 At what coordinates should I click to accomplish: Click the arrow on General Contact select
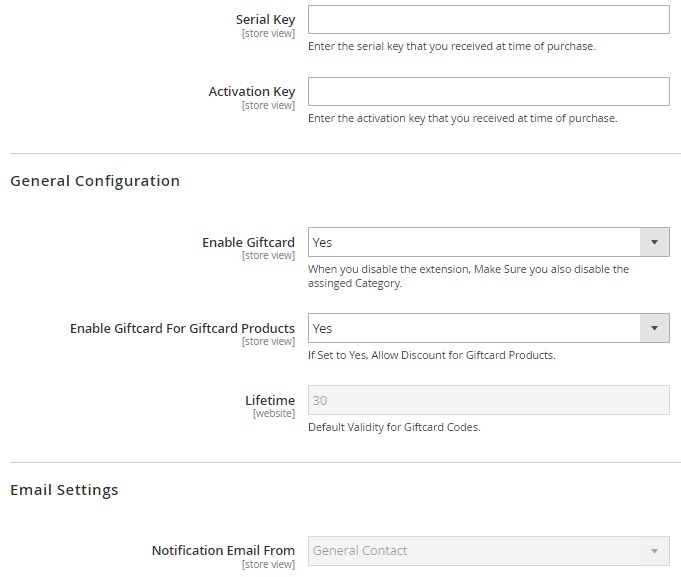pos(654,550)
